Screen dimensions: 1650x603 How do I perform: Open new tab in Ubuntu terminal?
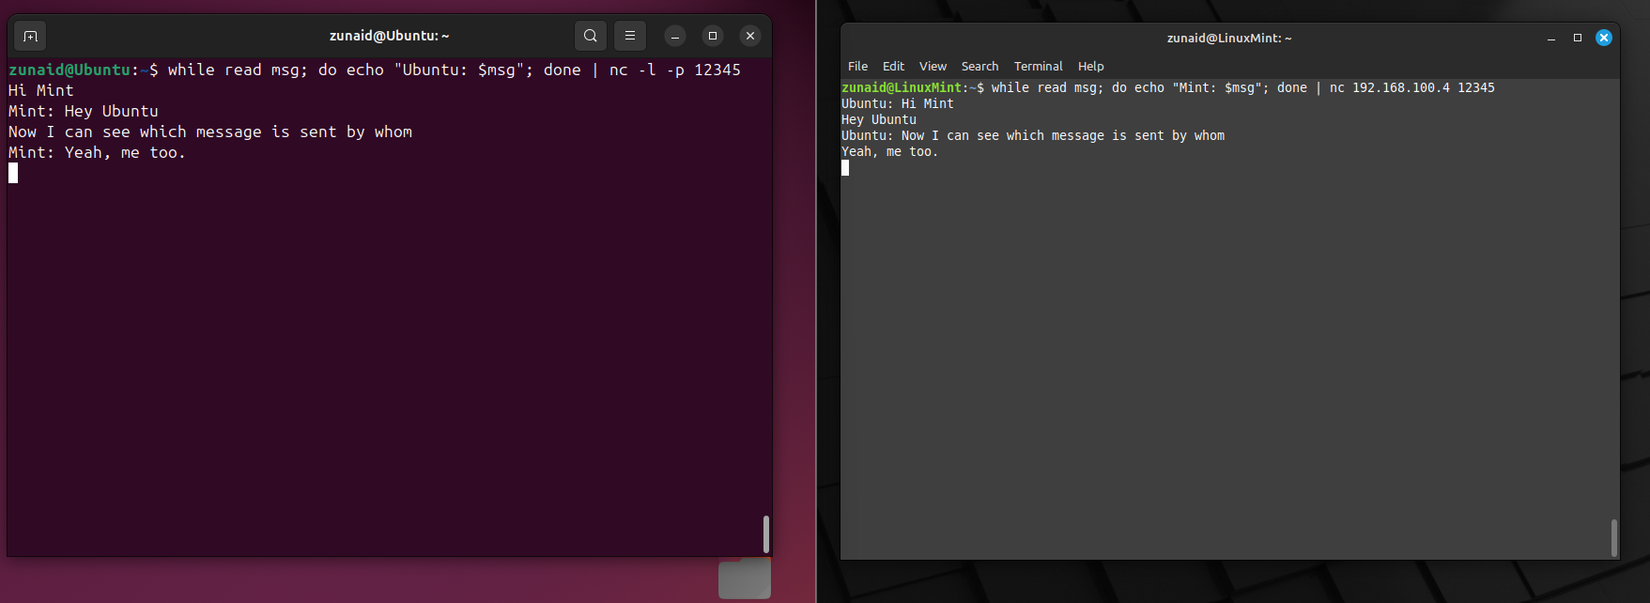pyautogui.click(x=30, y=36)
